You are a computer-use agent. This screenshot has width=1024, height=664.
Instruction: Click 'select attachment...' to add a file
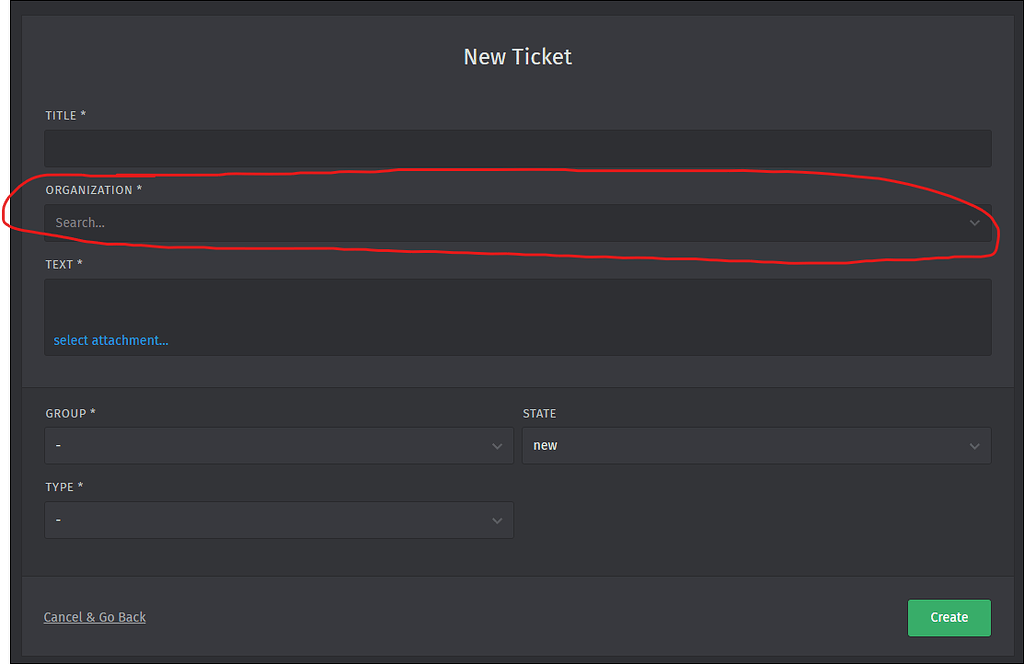tap(111, 340)
